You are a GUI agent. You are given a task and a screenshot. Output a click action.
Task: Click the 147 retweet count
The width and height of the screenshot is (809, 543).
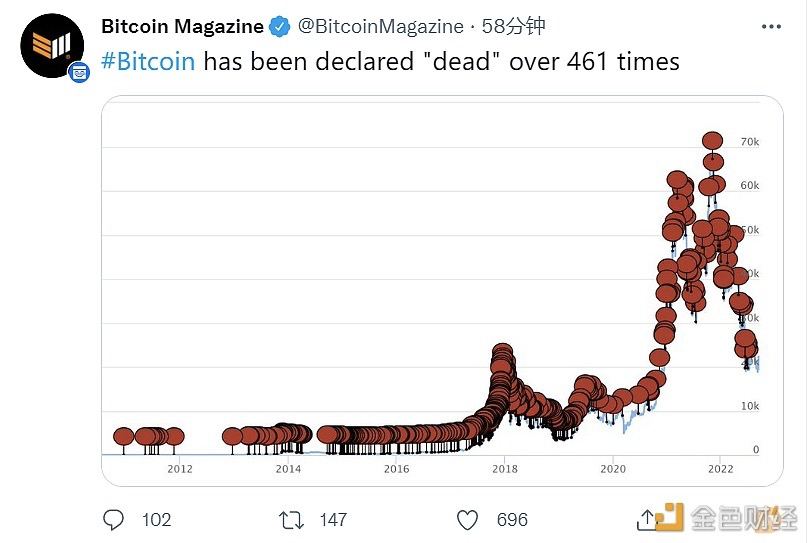333,519
